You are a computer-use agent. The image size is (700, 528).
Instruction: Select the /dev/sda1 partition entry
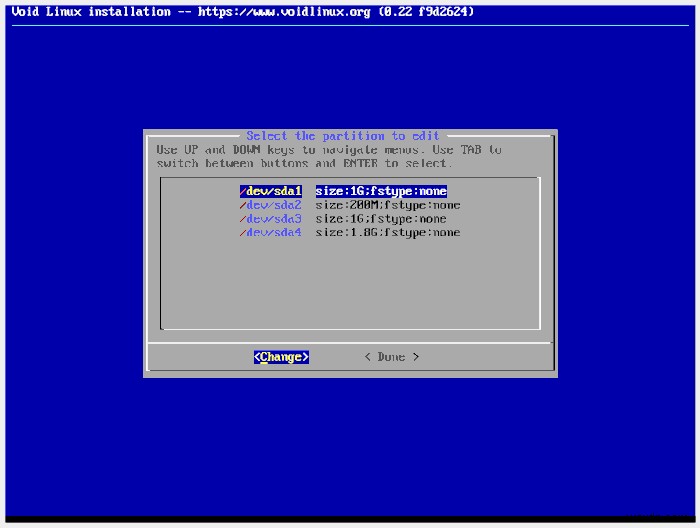pyautogui.click(x=271, y=191)
